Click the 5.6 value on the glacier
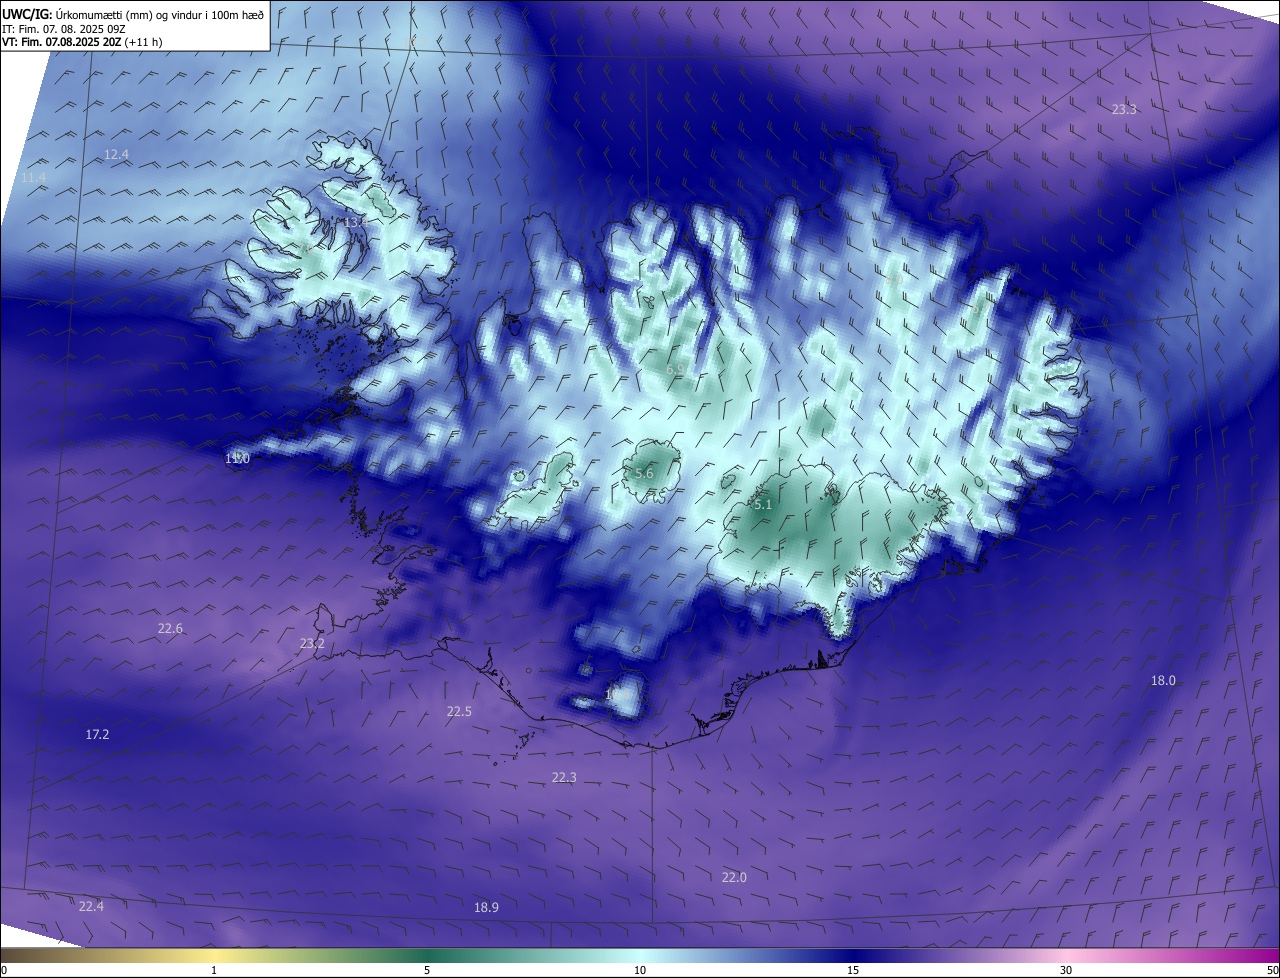1280x978 pixels. pos(644,473)
